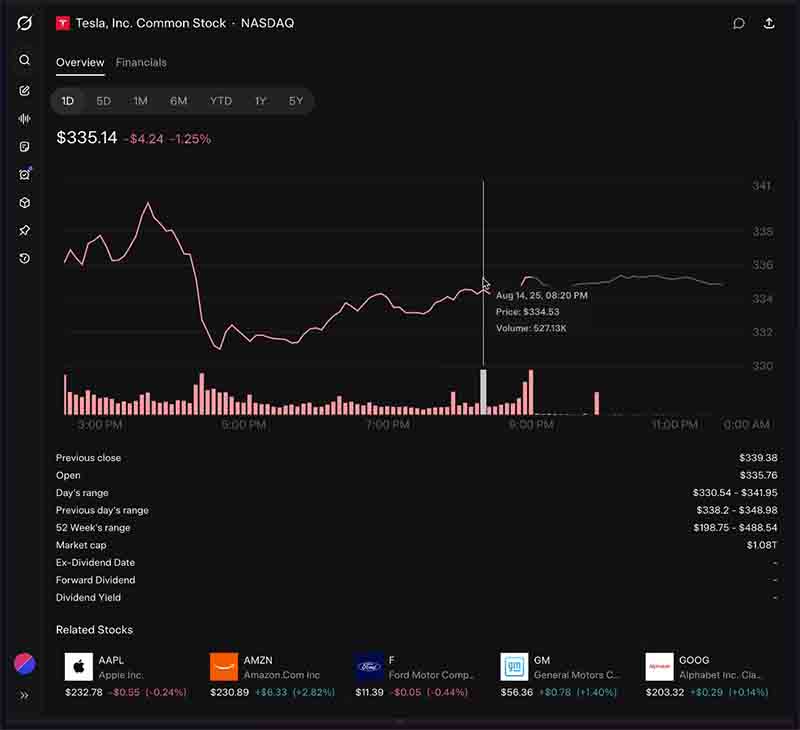Click the Previous close value $339.38
Viewport: 800px width, 730px height.
click(758, 458)
